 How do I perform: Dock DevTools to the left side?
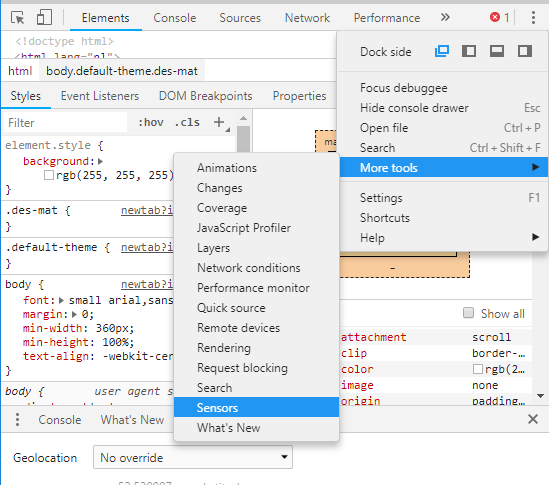[469, 51]
